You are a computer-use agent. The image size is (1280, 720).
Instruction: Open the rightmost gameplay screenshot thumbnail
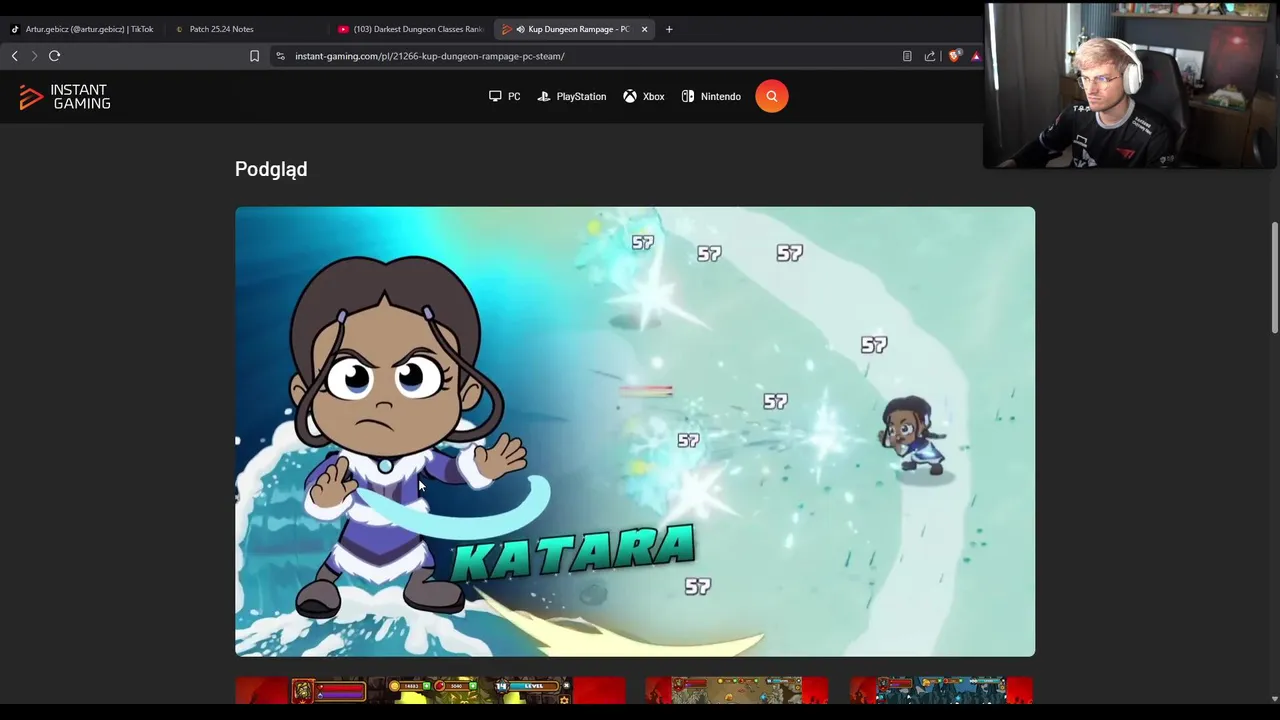941,690
